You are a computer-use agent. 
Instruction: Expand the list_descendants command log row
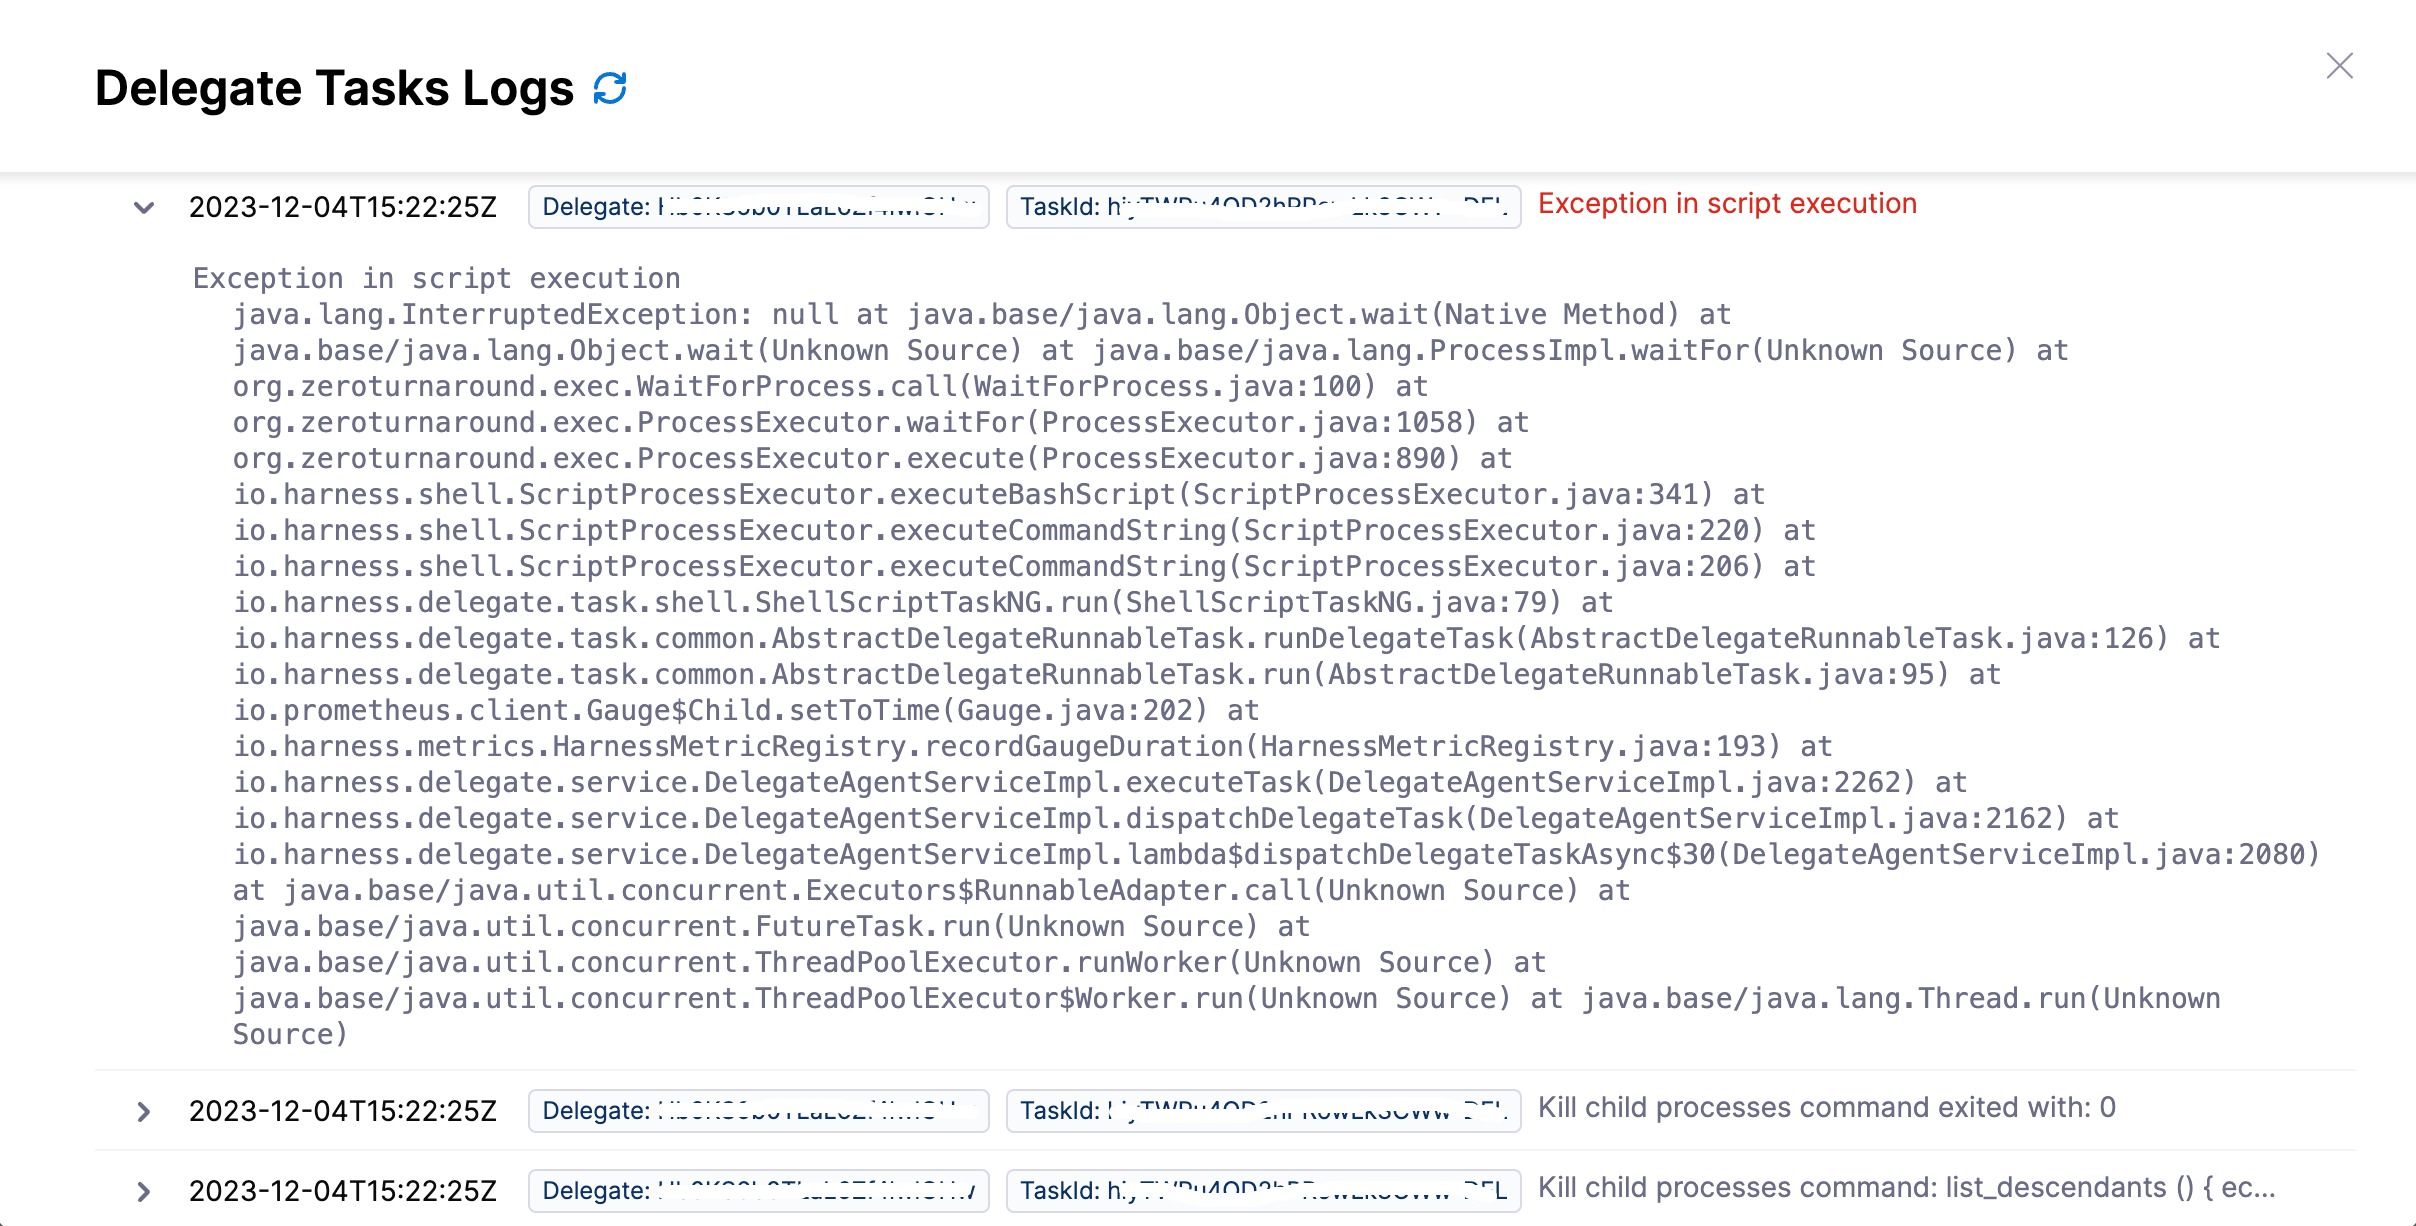[x=144, y=1191]
